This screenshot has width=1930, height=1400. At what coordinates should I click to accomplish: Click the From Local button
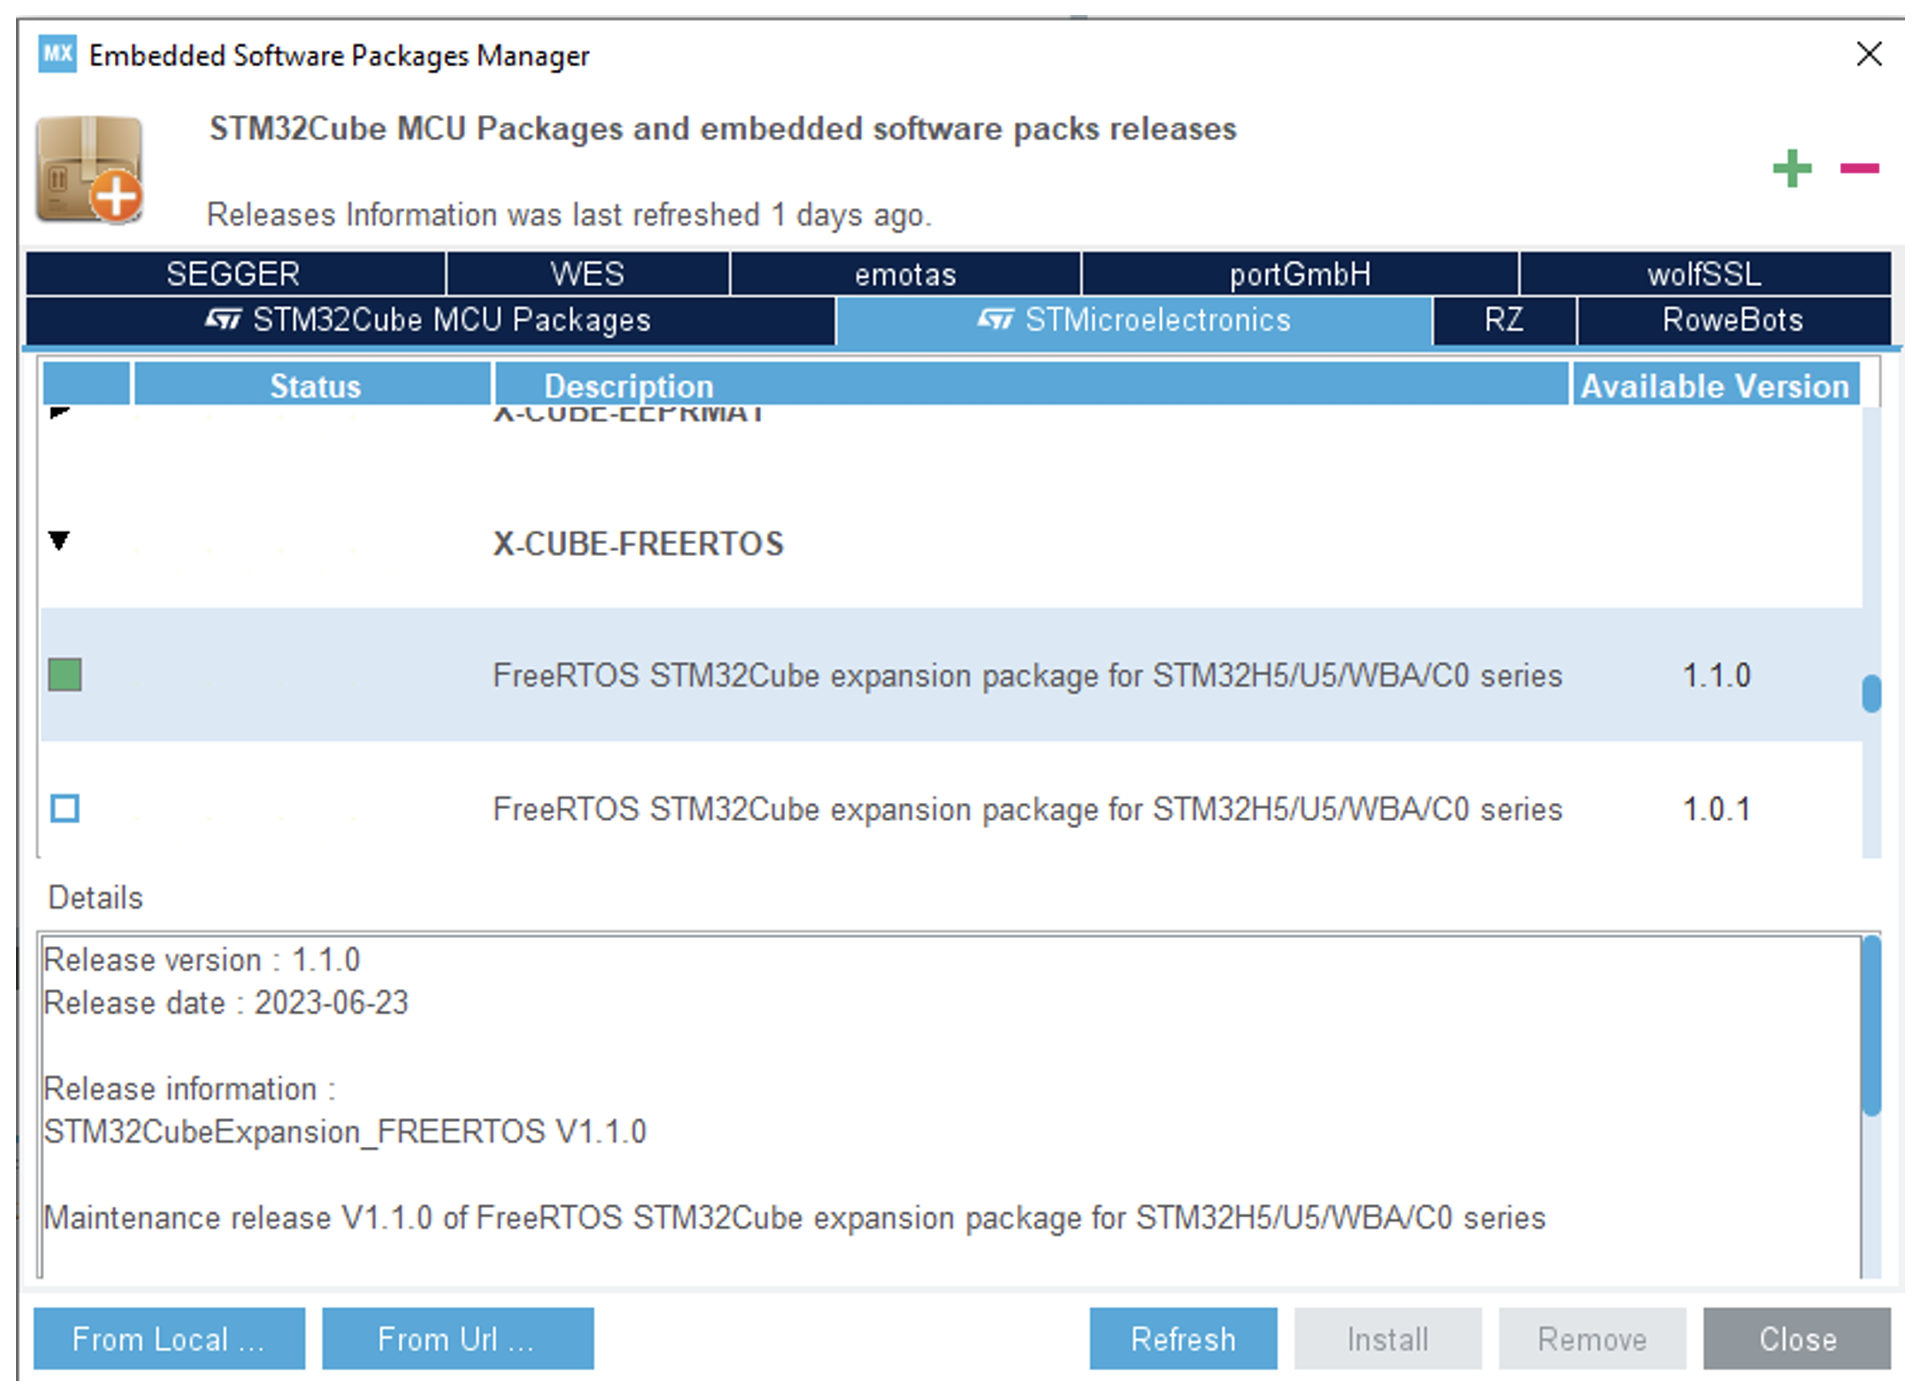pyautogui.click(x=169, y=1339)
